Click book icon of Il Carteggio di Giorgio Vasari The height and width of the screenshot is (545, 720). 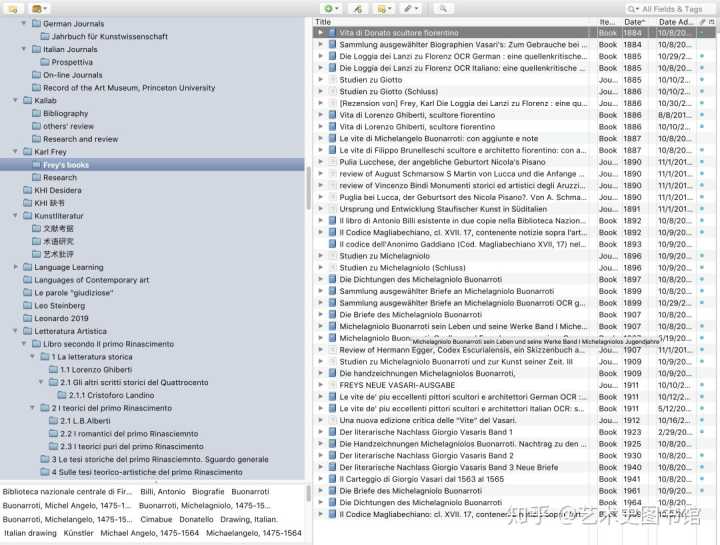332,479
